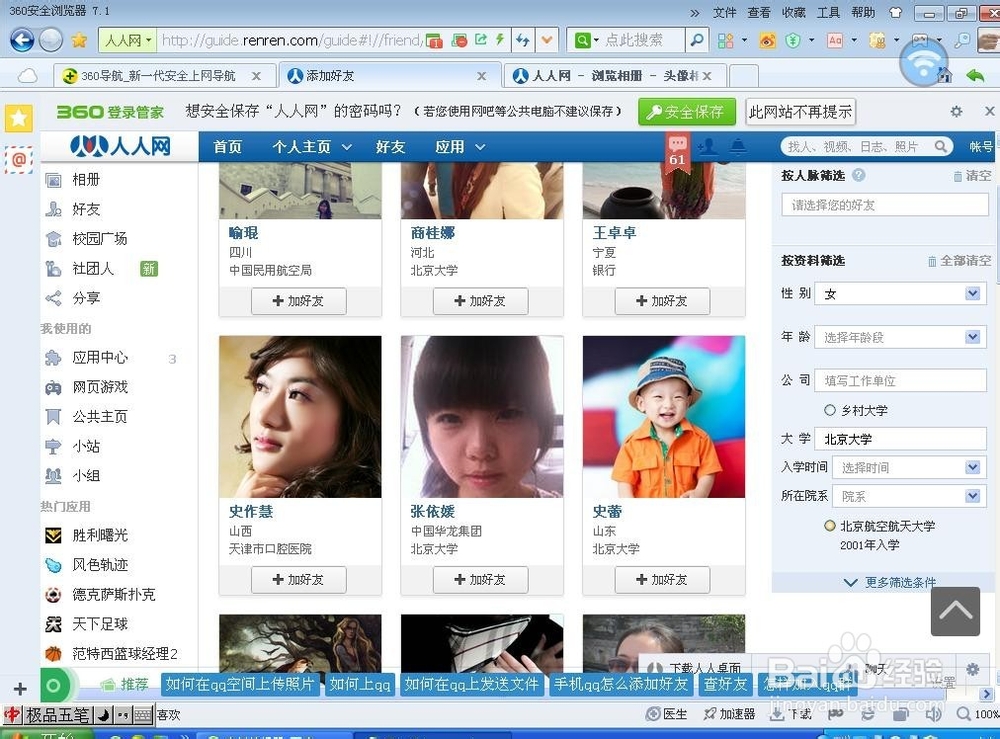Click the 公共主页 bookmark icon
The width and height of the screenshot is (1000, 739).
(x=53, y=417)
